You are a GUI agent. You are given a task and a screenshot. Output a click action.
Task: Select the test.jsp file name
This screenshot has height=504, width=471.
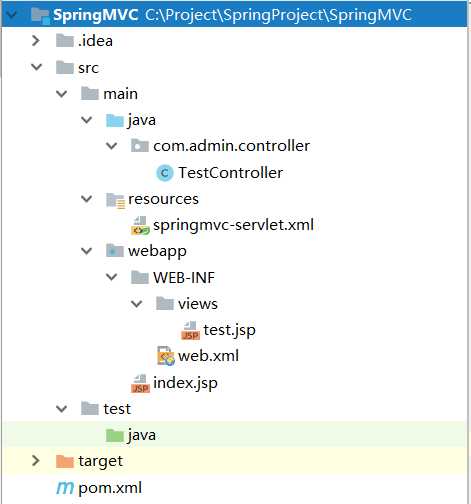[x=230, y=330]
